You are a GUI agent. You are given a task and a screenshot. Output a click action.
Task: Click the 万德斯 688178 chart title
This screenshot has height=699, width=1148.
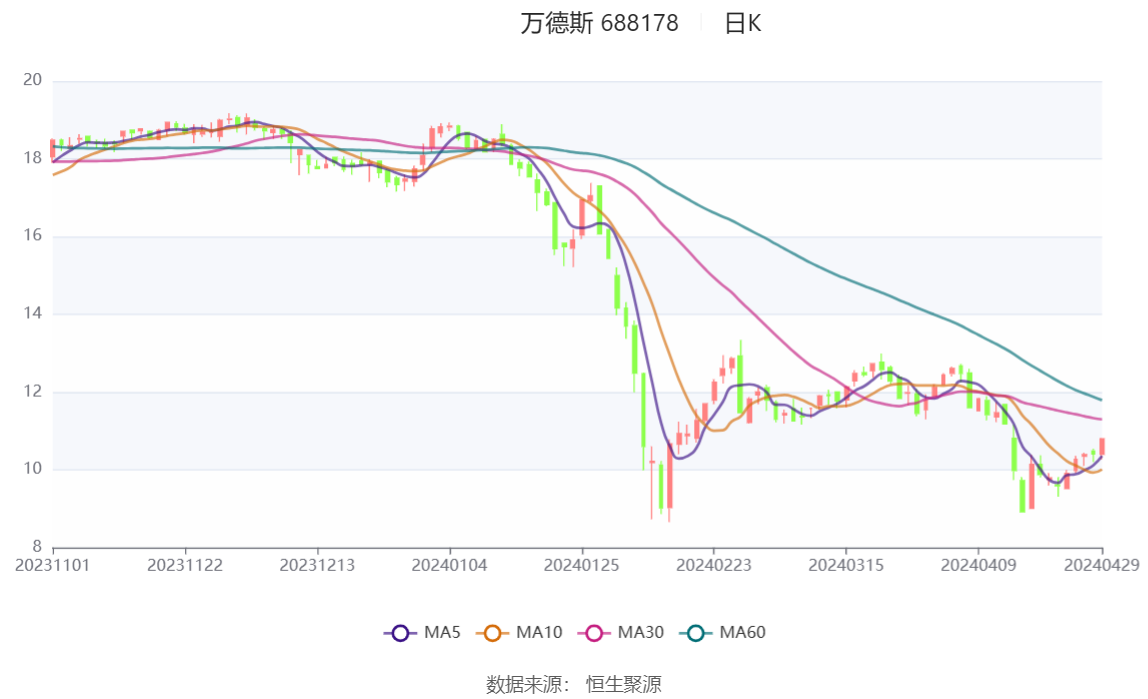[x=600, y=23]
